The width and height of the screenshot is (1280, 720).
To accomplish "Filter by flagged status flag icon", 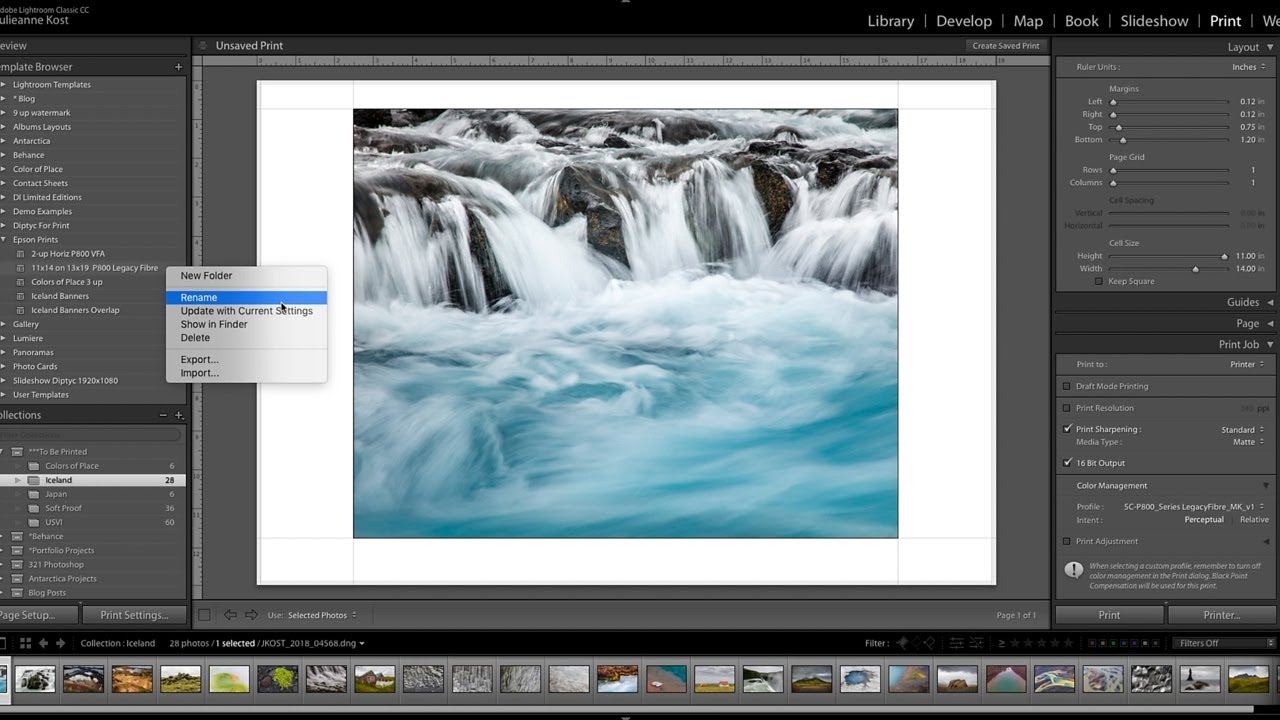I will (903, 643).
